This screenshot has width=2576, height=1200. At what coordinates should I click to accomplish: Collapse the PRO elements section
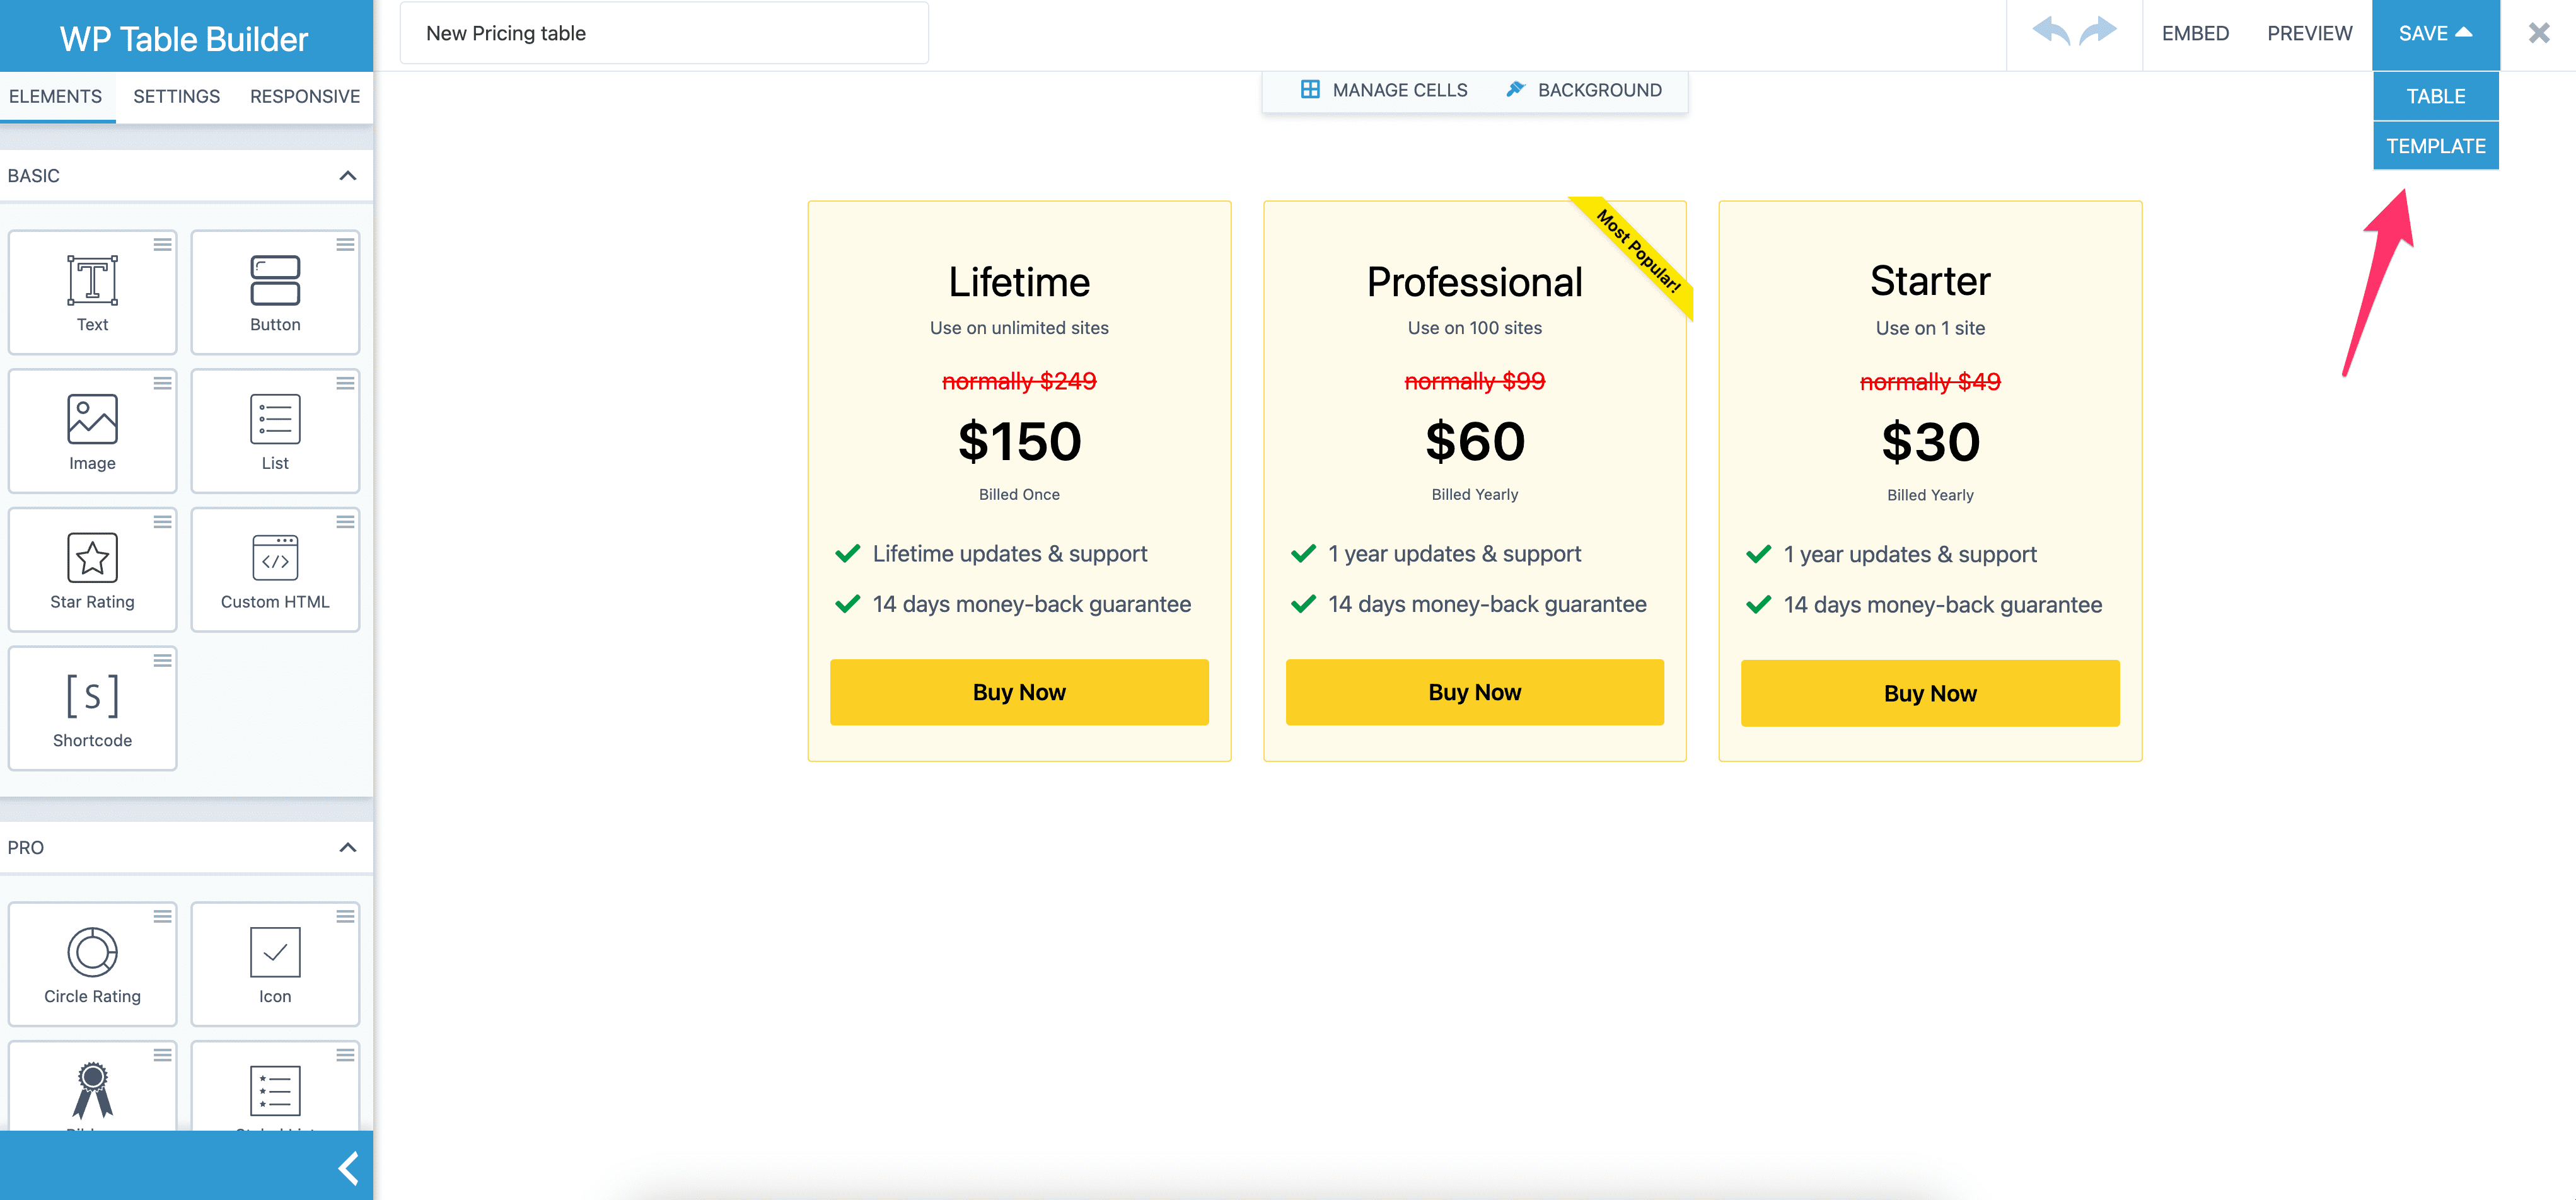[347, 848]
